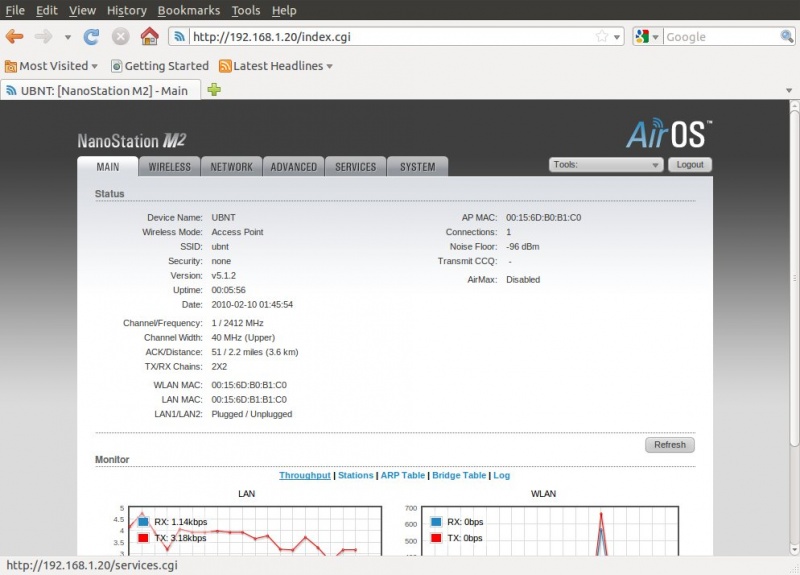Switch to the SYSTEM tab
The height and width of the screenshot is (575, 800).
coord(417,167)
